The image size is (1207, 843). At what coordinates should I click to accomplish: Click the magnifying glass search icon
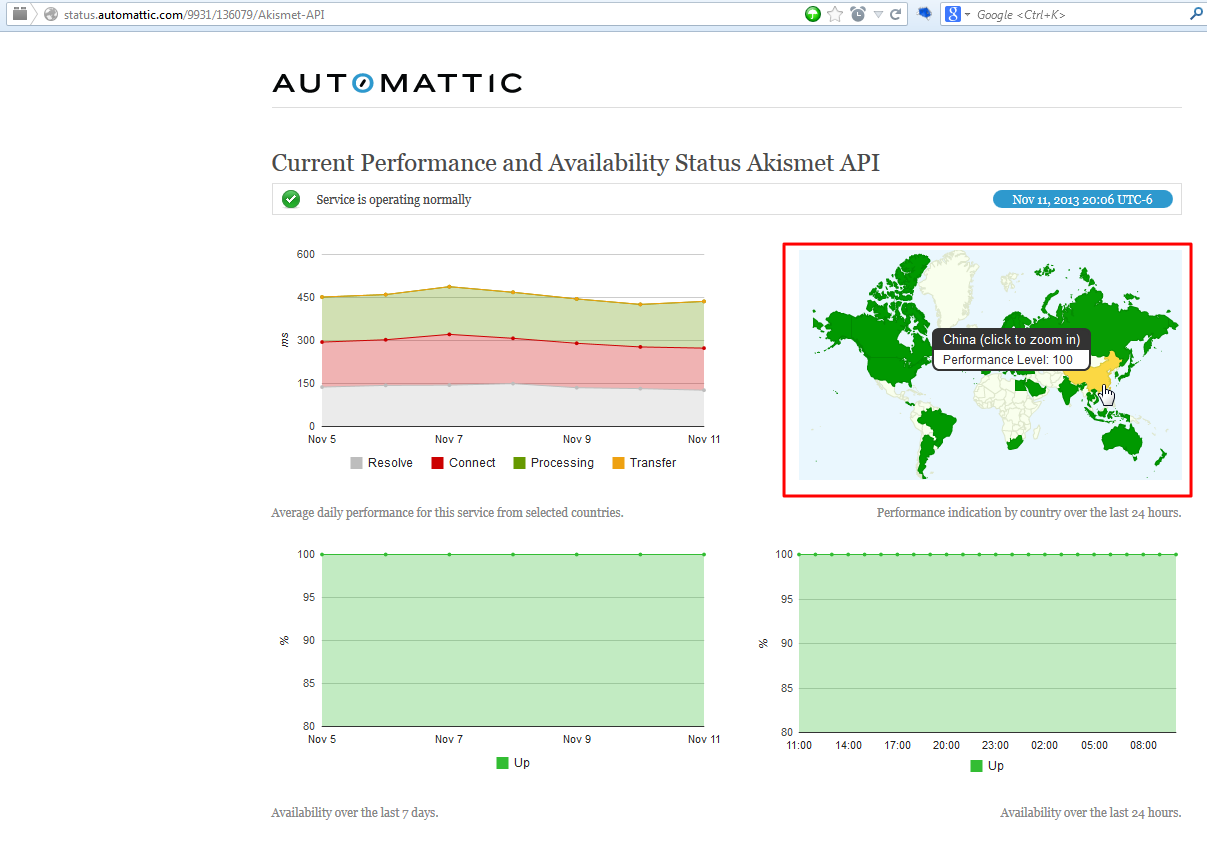click(x=1195, y=14)
